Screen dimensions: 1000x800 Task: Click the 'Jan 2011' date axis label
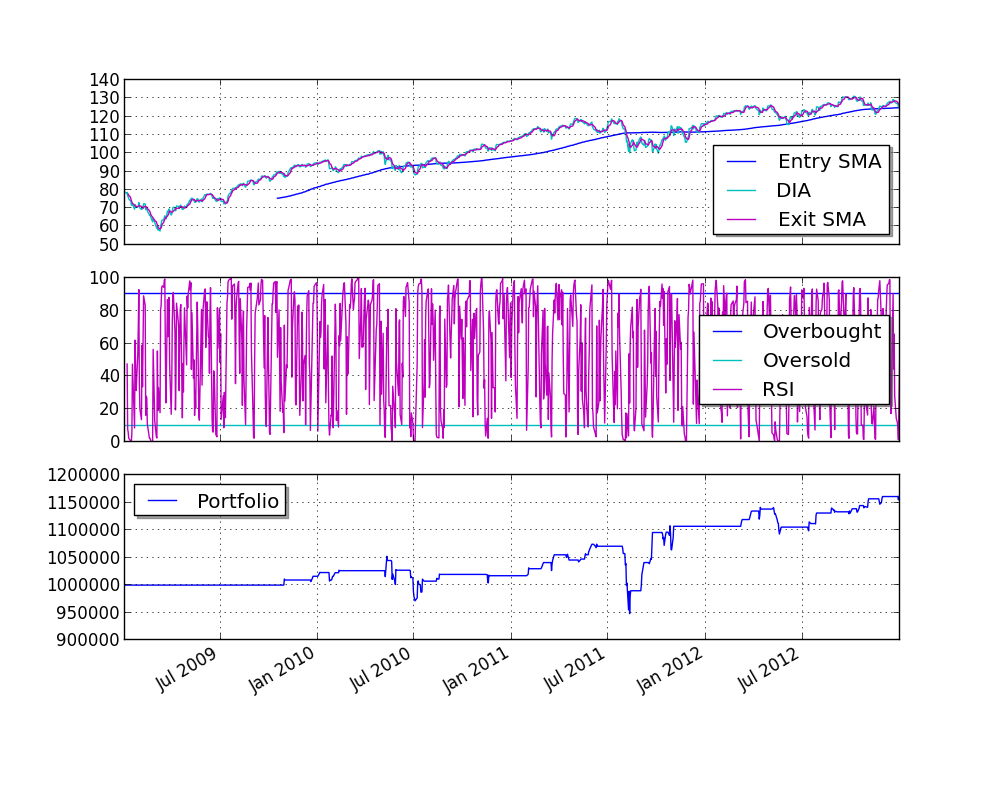(x=476, y=670)
